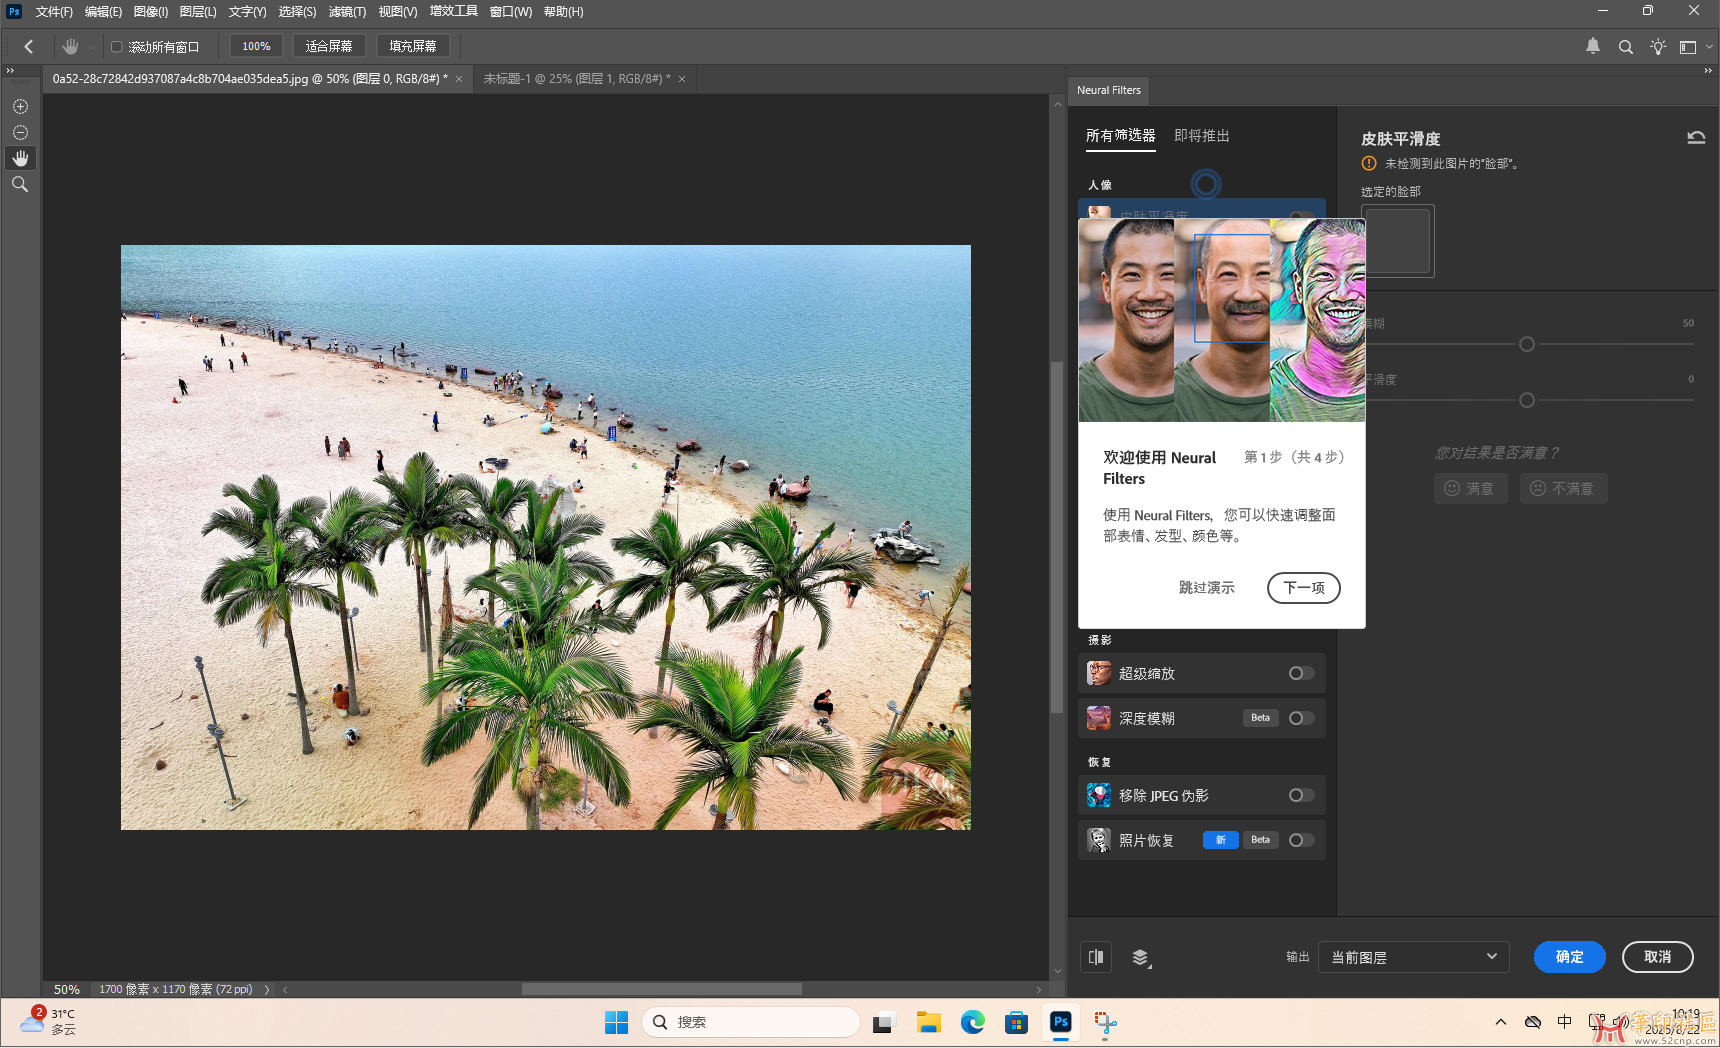1720x1048 pixels.
Task: Open Microsoft Edge from taskbar
Action: point(973,1022)
